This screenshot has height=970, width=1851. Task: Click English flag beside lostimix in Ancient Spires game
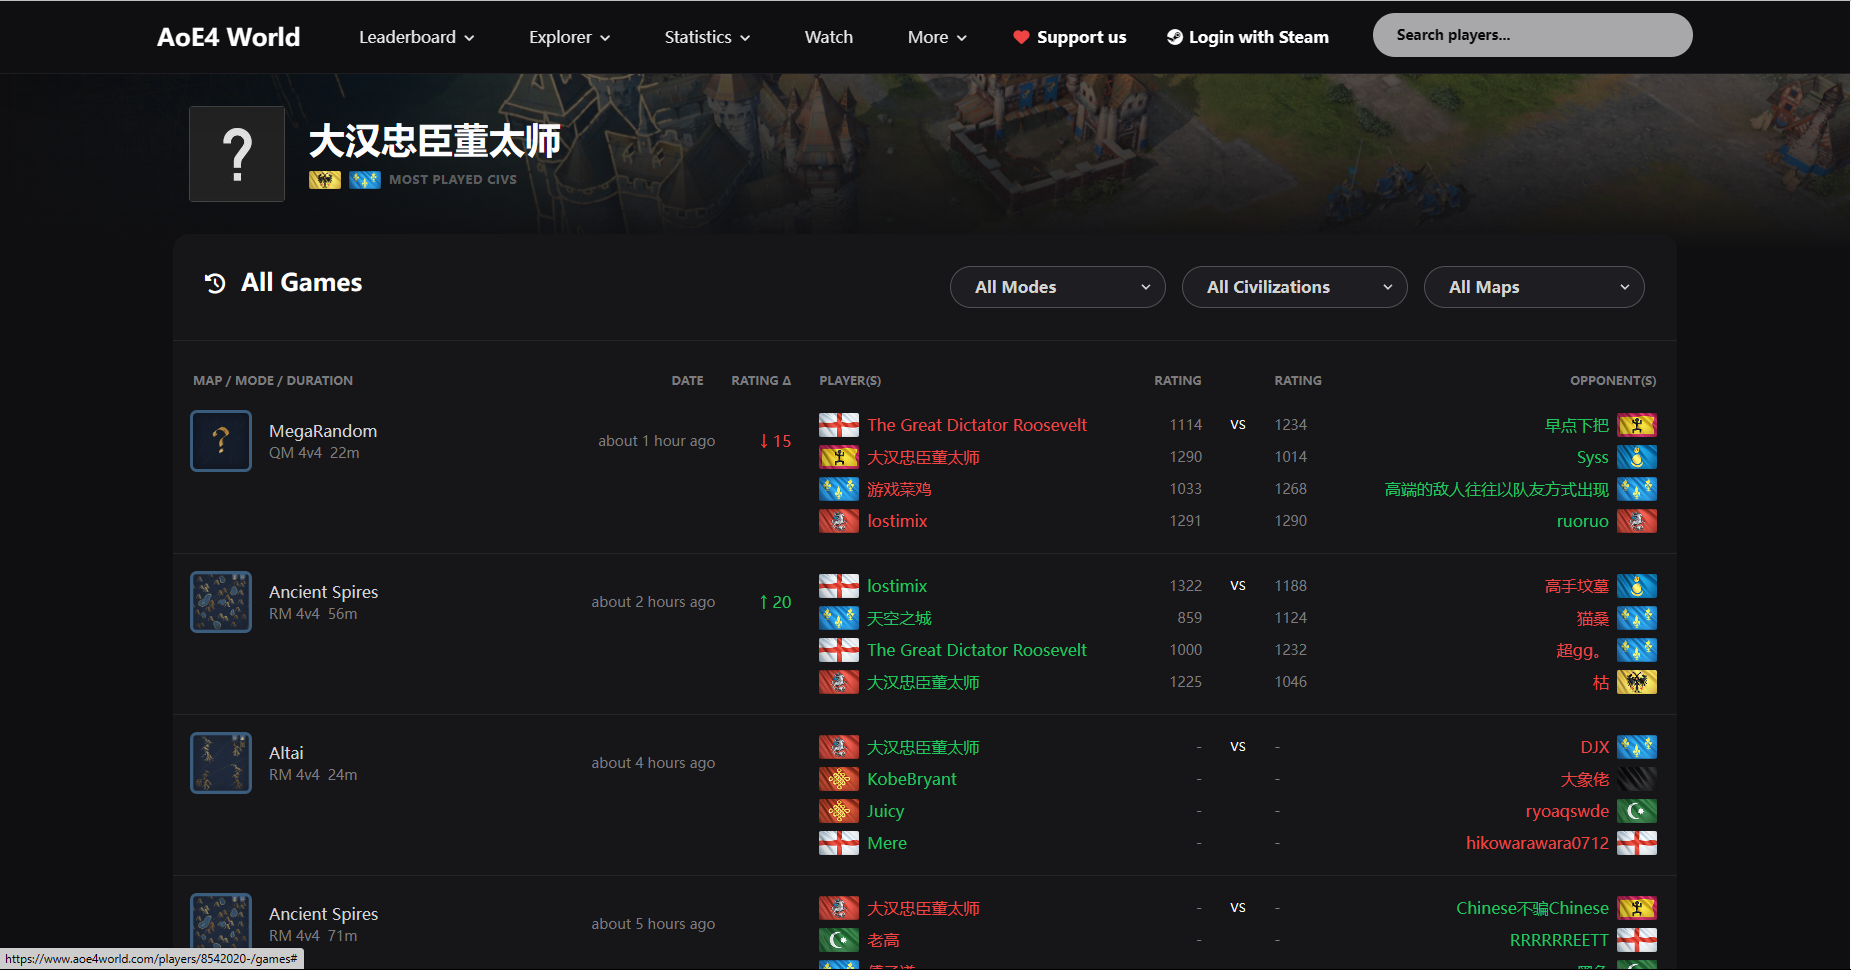tap(839, 586)
